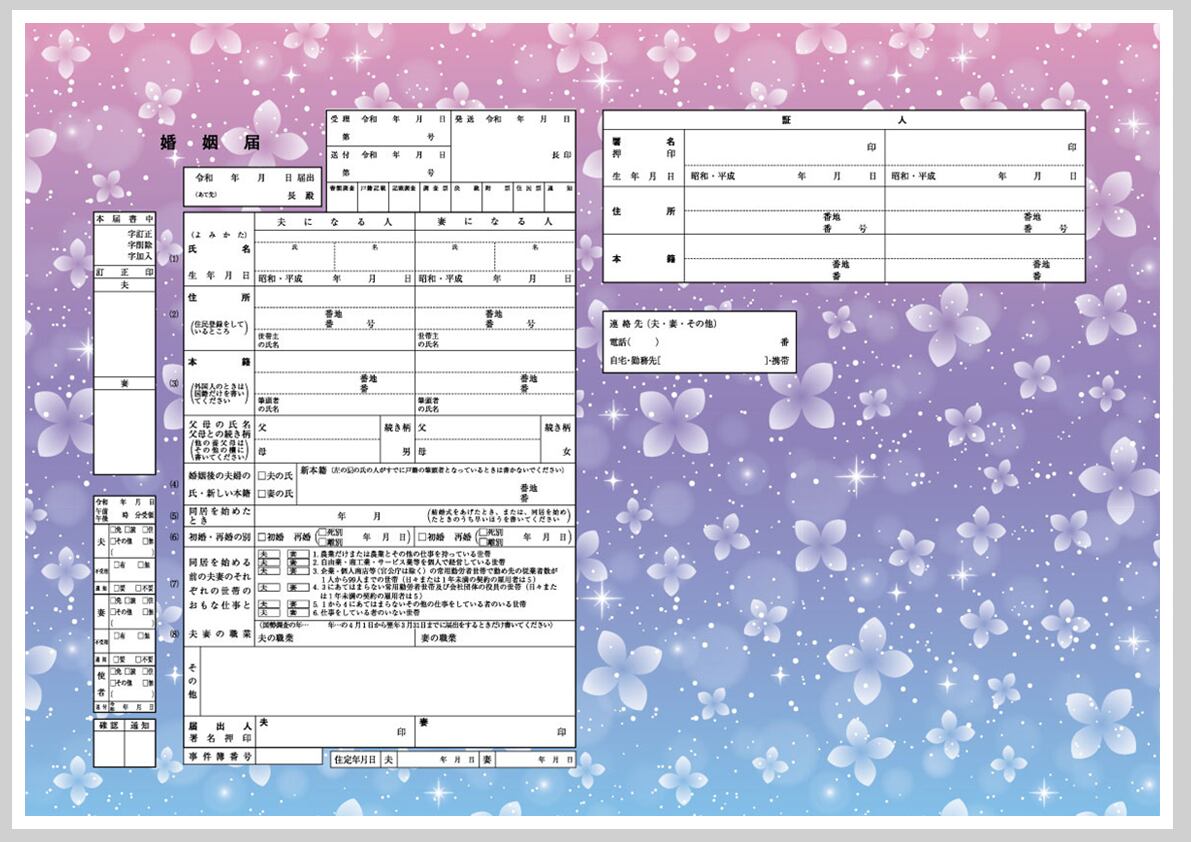Check 離別 in the husband's column

pyautogui.click(x=322, y=542)
